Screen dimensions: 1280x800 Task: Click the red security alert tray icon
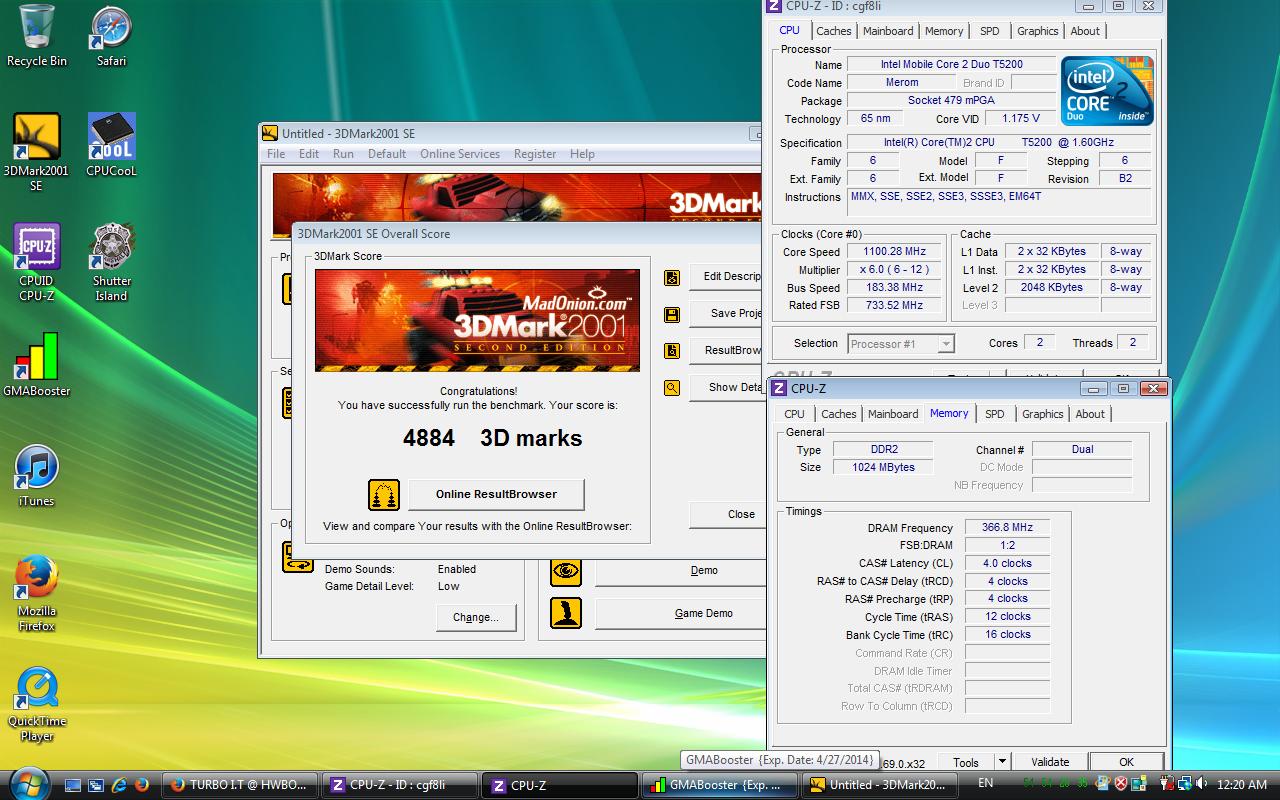1121,785
